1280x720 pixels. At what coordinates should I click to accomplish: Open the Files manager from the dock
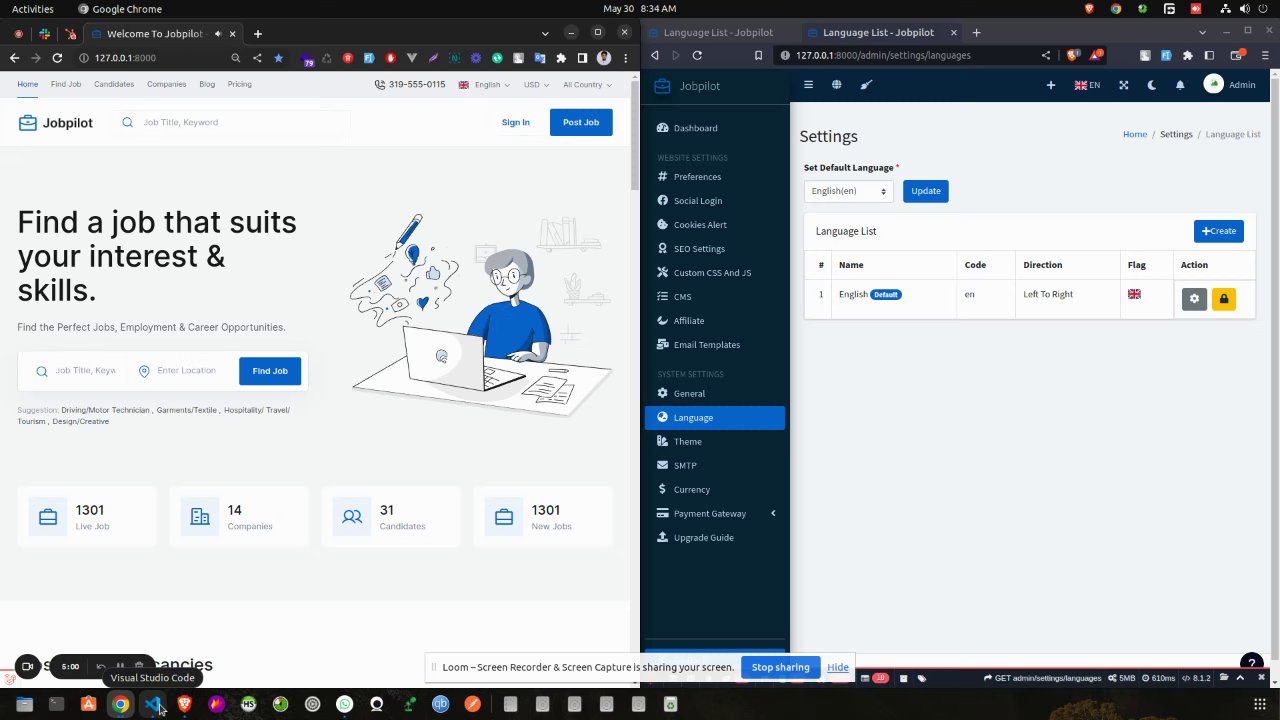tap(24, 704)
